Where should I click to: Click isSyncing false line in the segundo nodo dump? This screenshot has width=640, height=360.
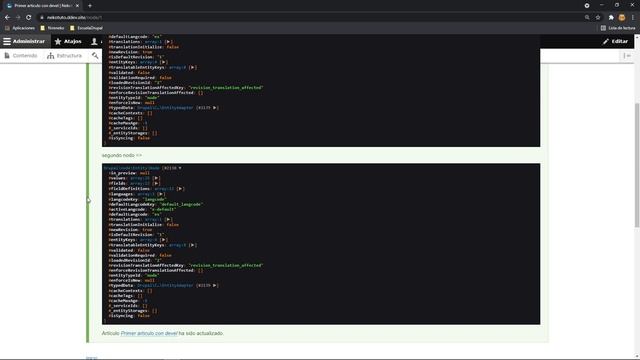coord(129,316)
